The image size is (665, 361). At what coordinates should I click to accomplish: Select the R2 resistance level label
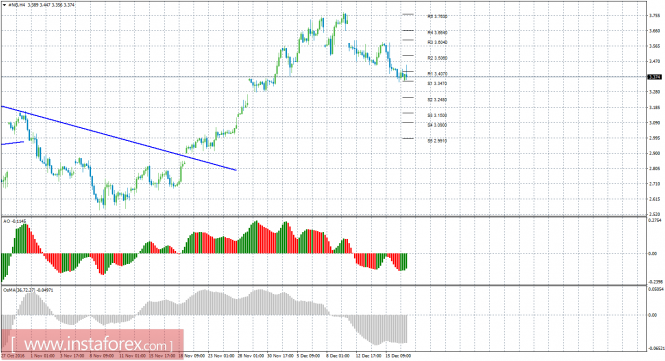tap(437, 58)
